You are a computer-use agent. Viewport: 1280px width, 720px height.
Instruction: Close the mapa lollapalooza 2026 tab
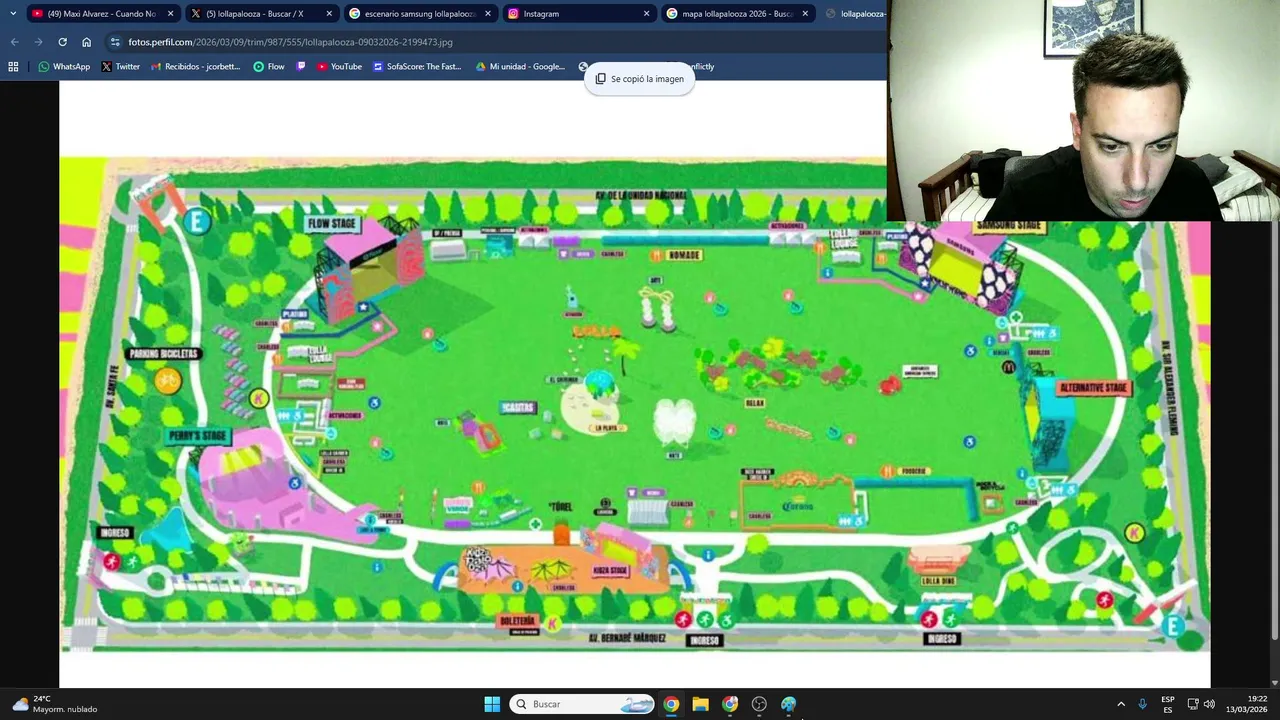[x=805, y=14]
